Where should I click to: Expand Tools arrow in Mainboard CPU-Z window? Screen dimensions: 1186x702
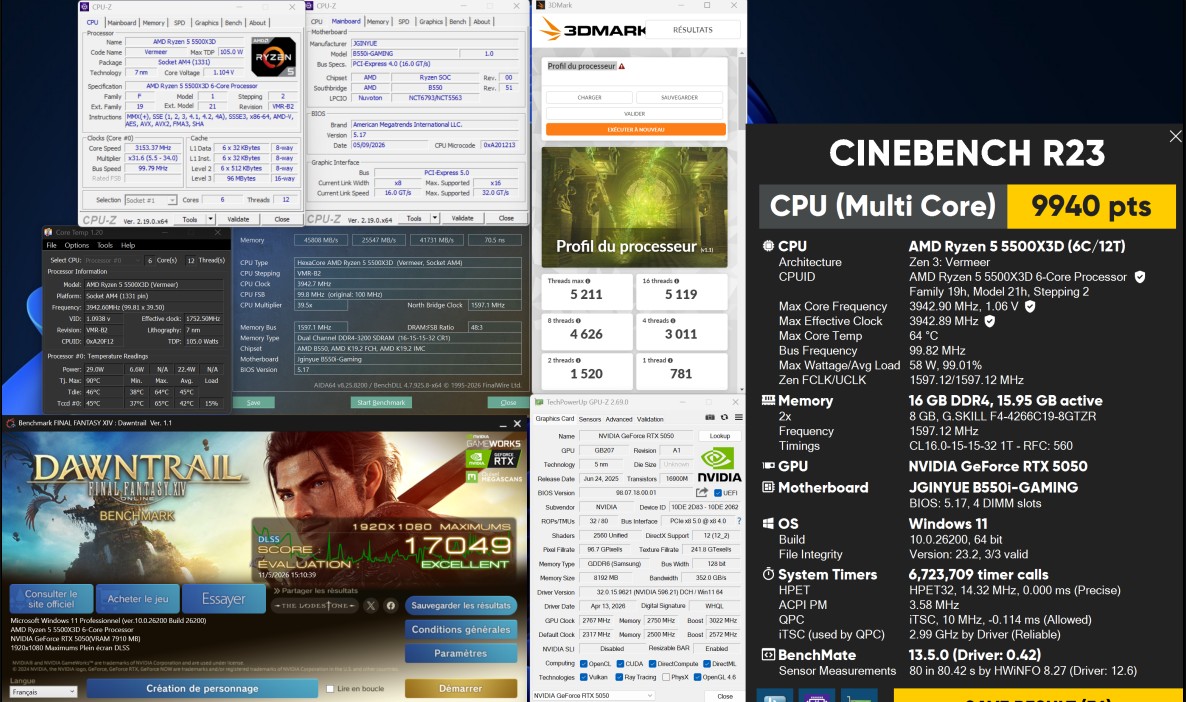435,219
